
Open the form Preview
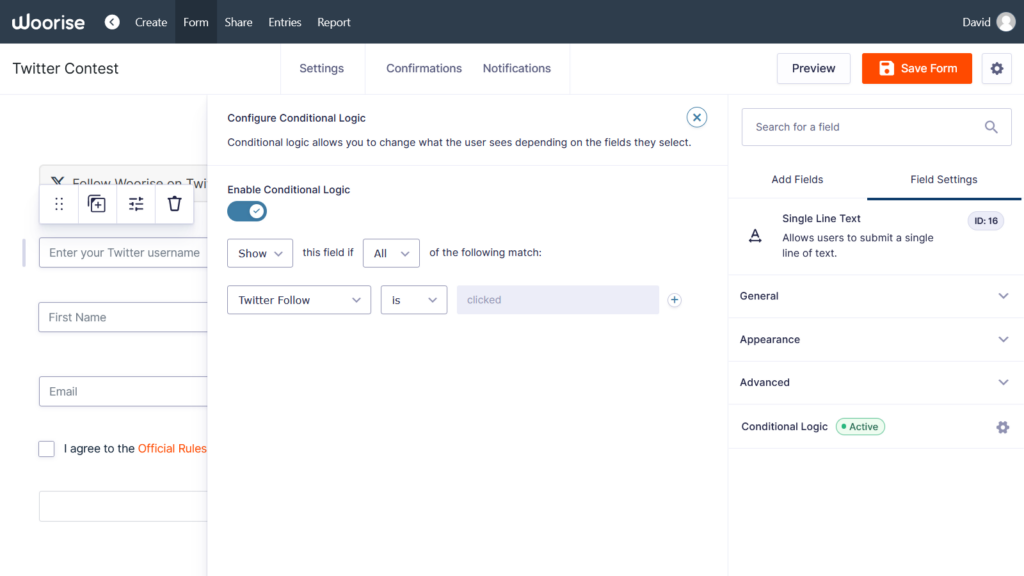tap(813, 68)
